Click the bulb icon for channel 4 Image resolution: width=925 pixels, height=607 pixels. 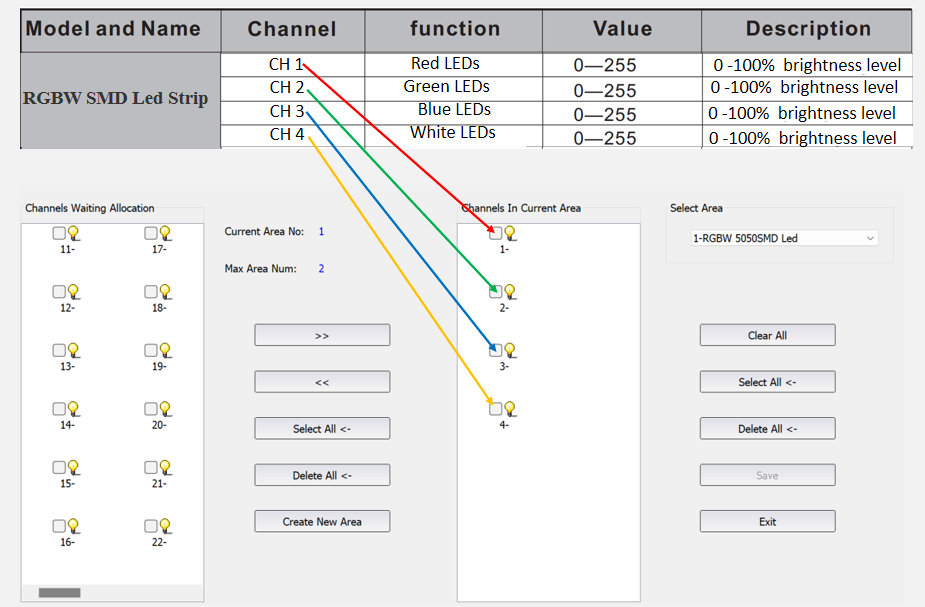coord(510,409)
